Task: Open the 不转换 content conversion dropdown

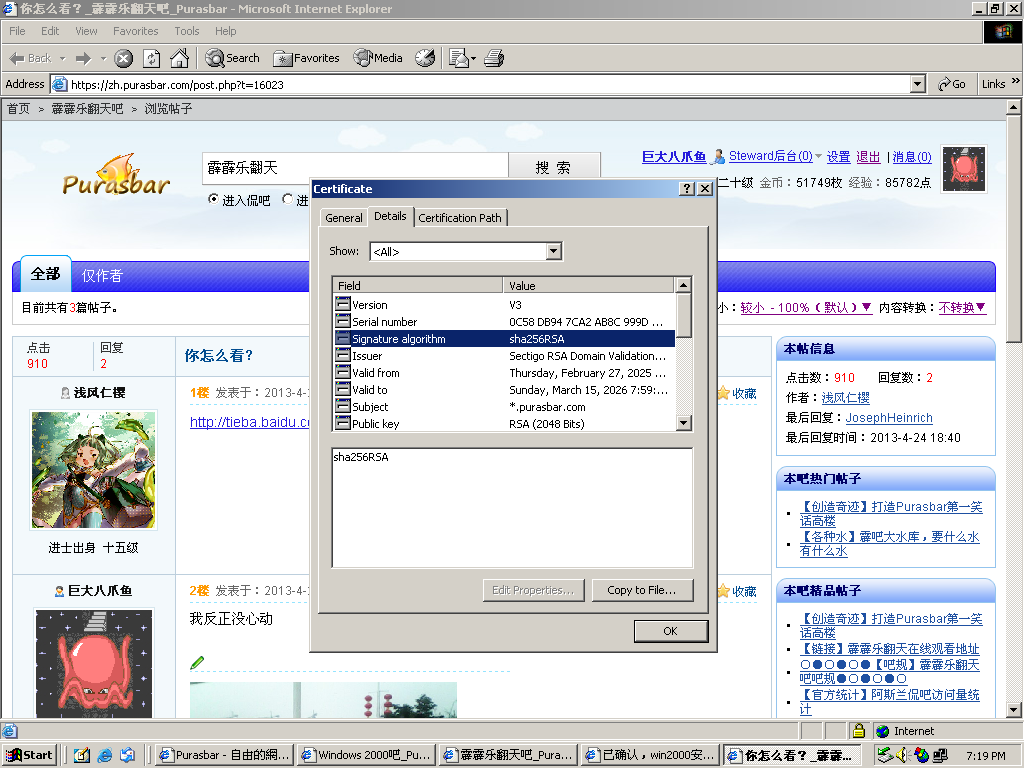Action: click(962, 308)
